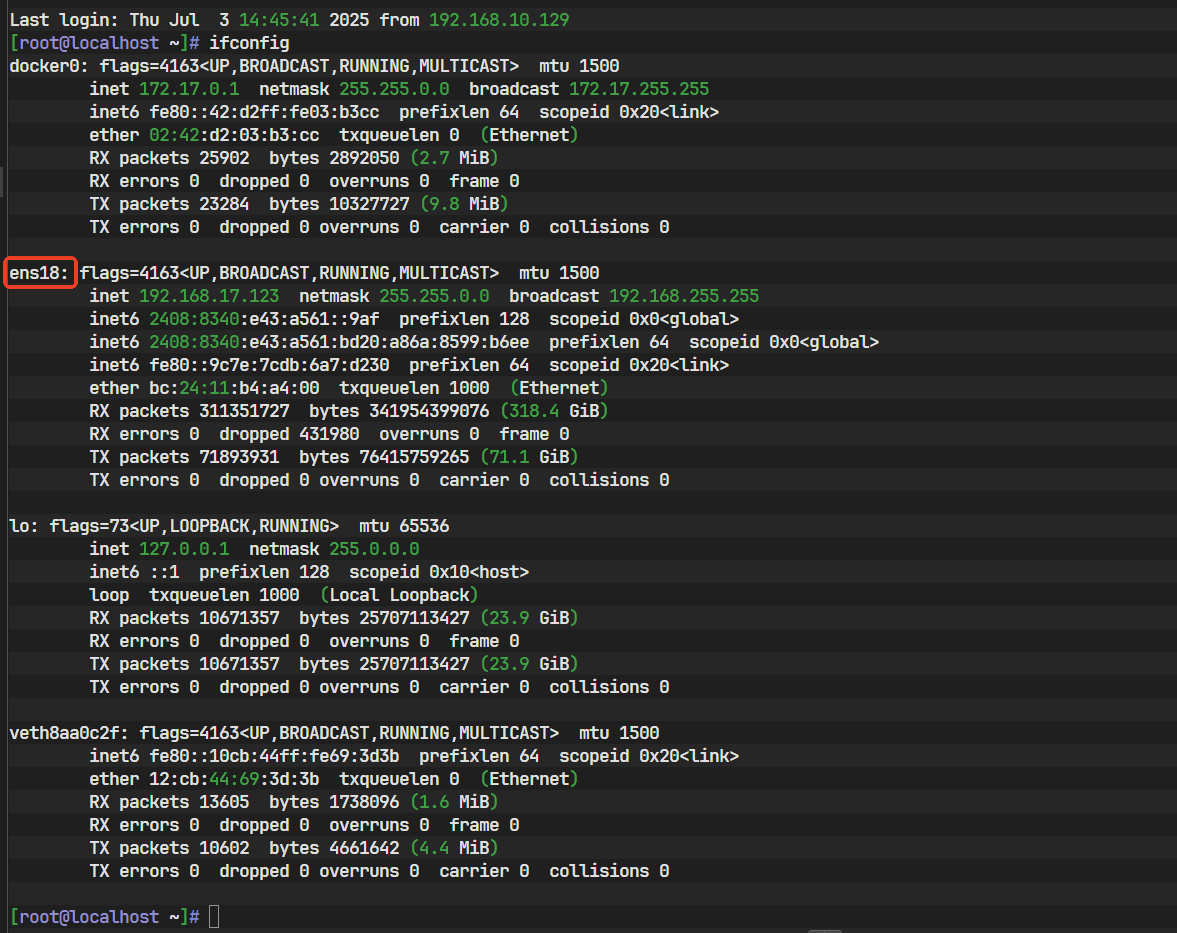Click ens18 TX bytes value 76415759265

[414, 457]
